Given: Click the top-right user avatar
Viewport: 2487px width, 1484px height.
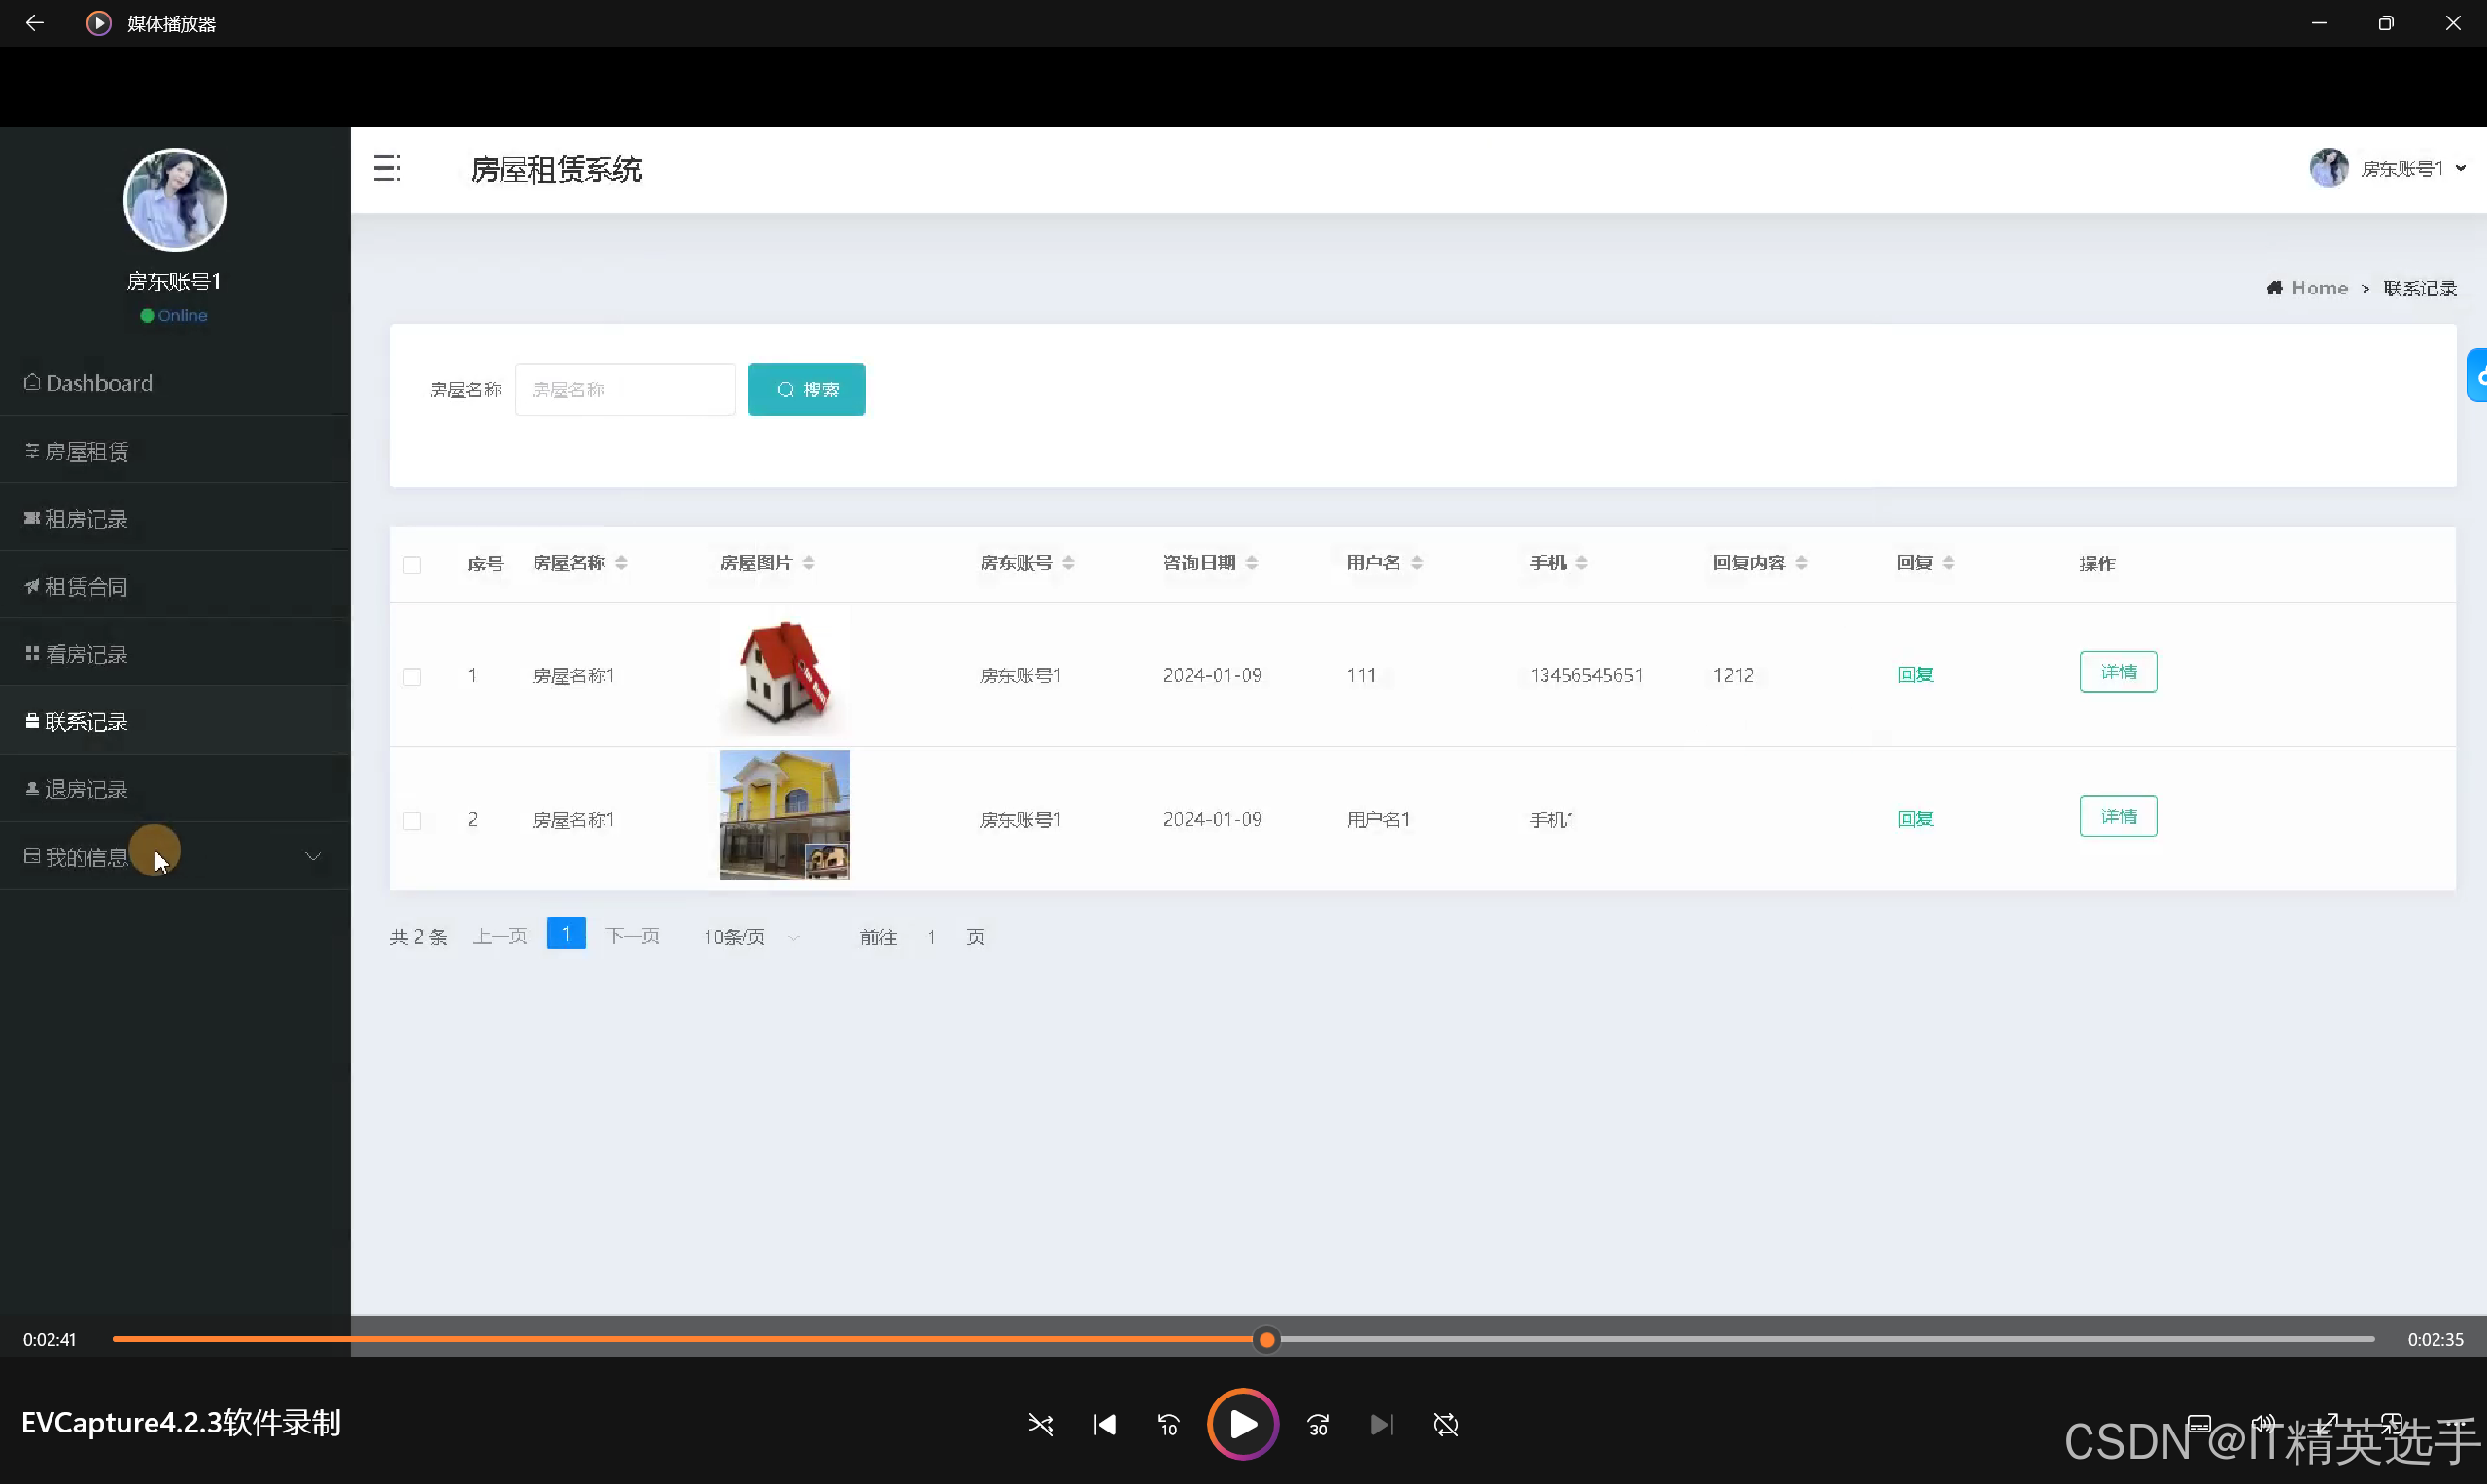Looking at the screenshot, I should [2329, 168].
